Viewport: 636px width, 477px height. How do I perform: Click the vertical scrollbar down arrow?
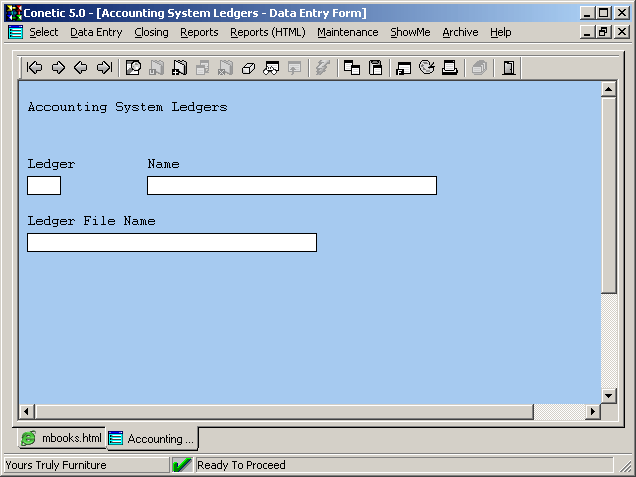click(608, 395)
